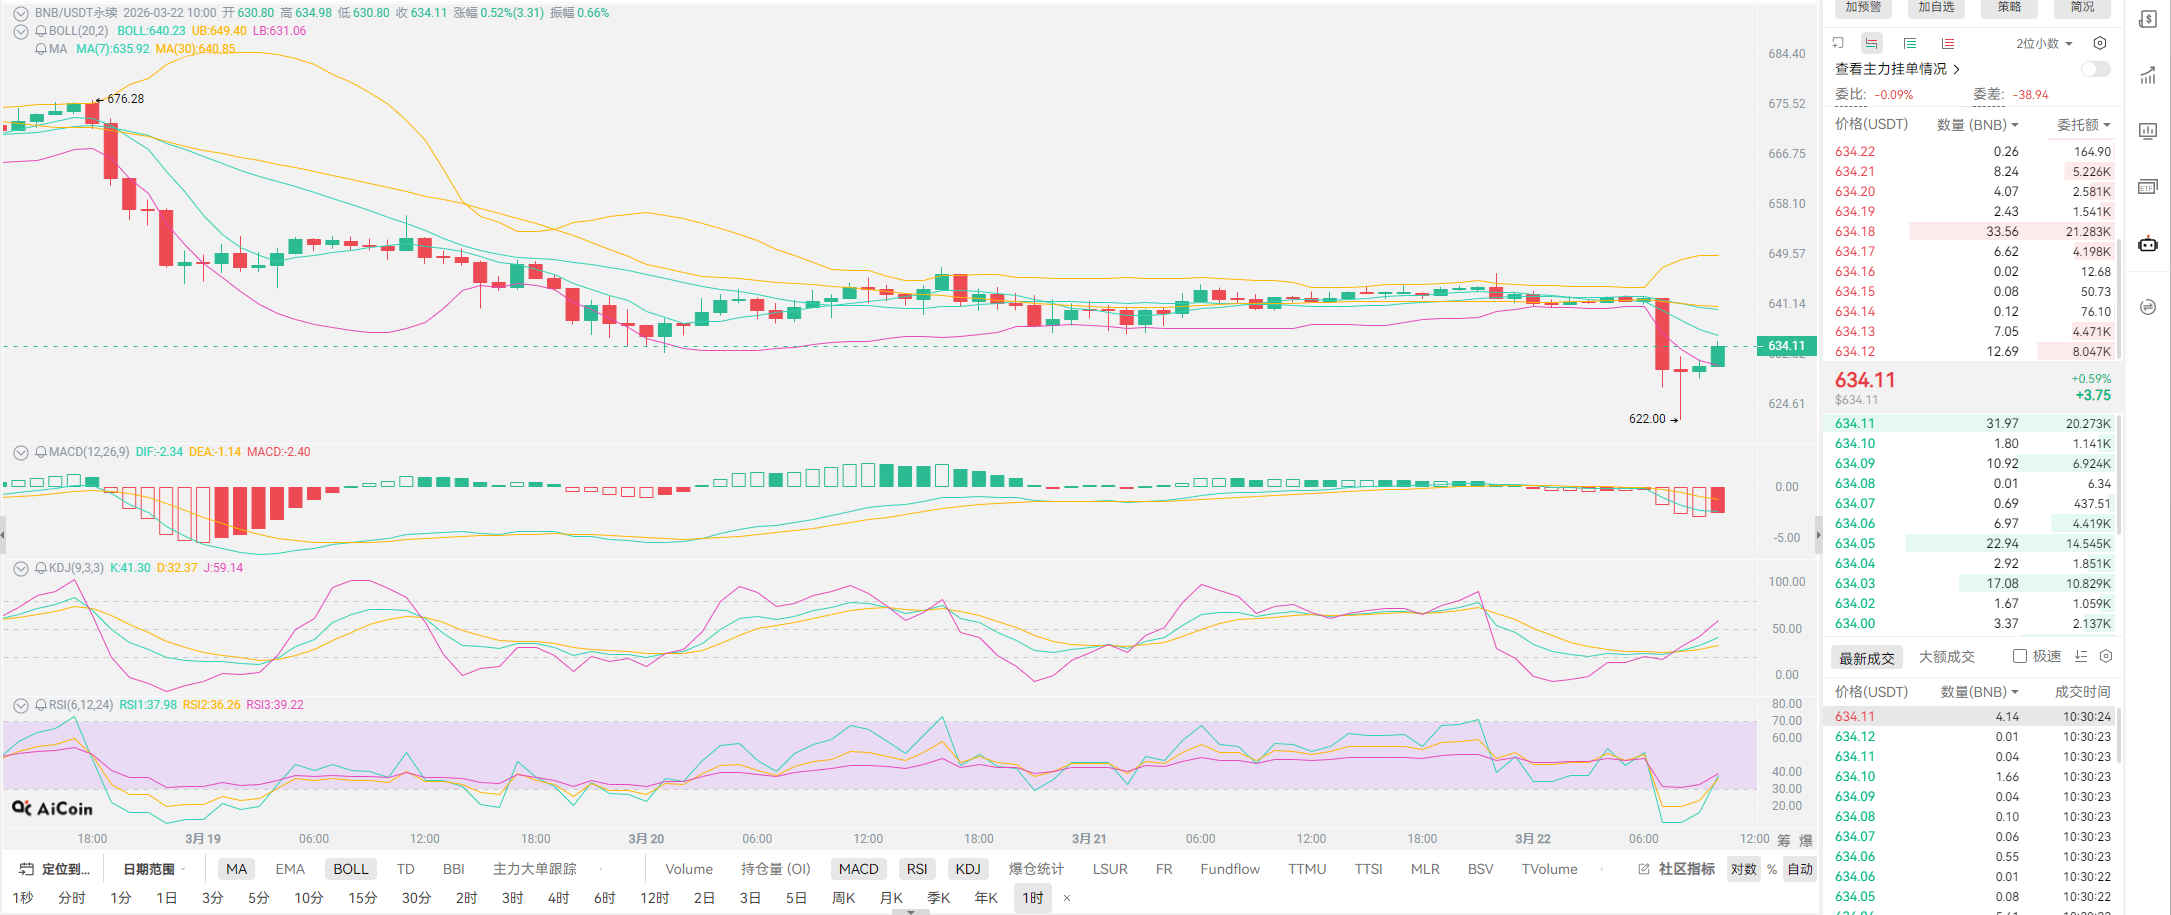Viewport: 2171px width, 915px height.
Task: Open recent trades settings hexagon icon
Action: [2106, 656]
